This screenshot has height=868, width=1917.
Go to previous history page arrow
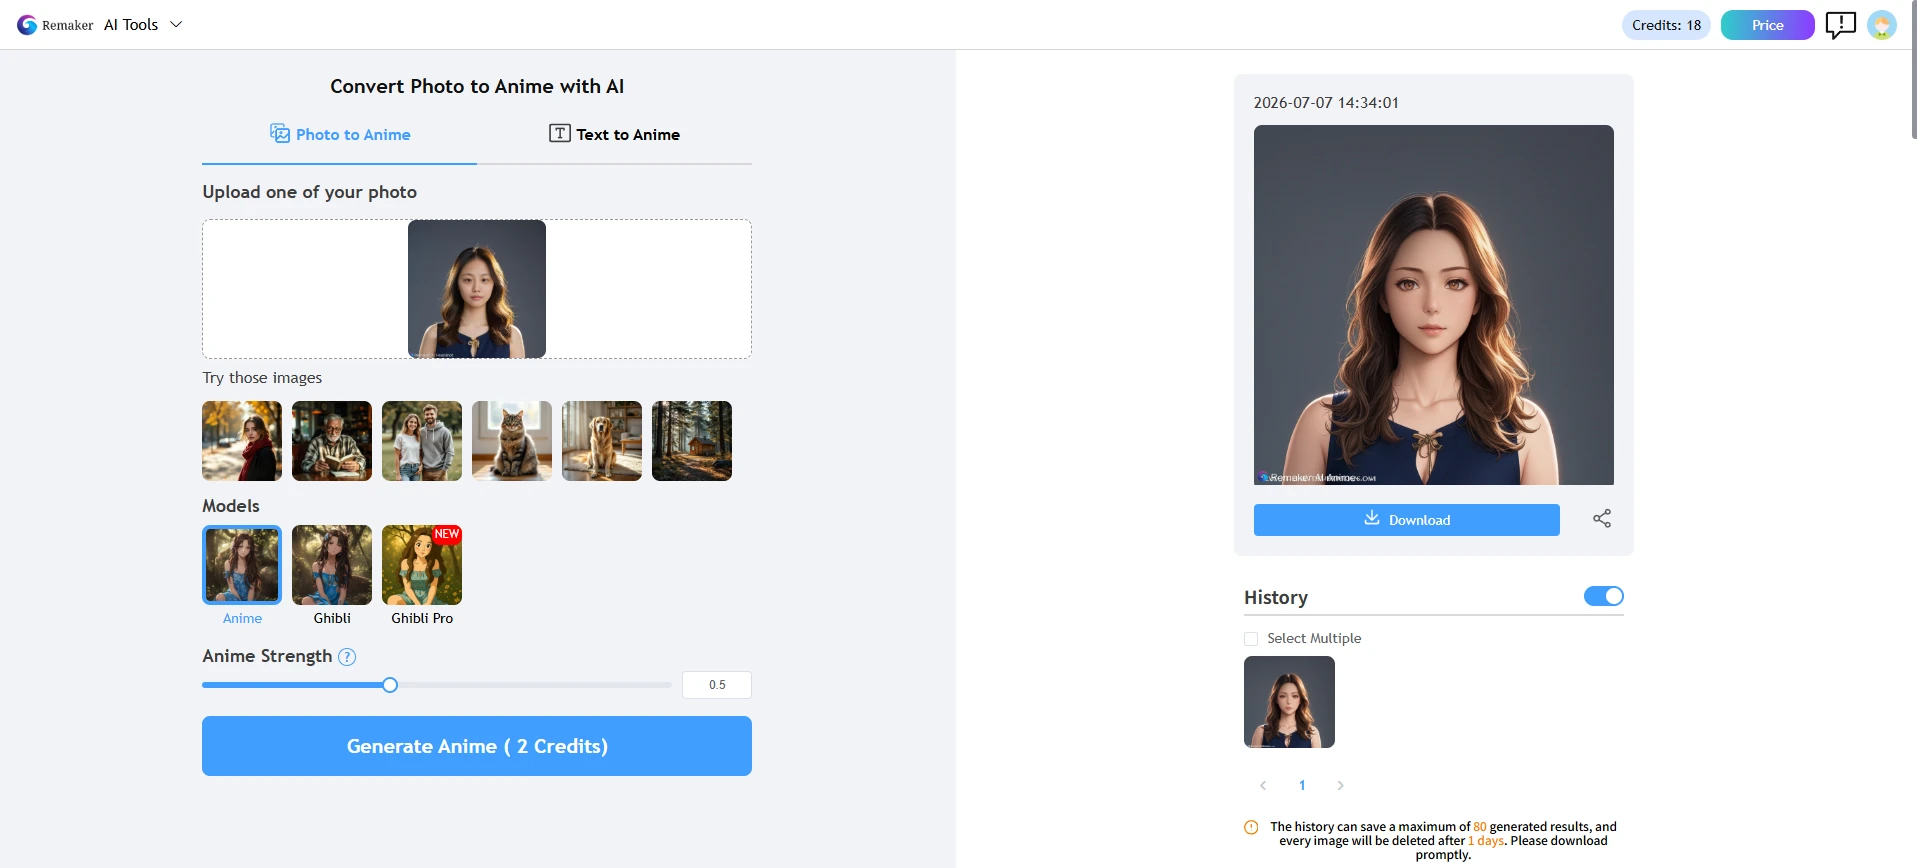click(x=1263, y=785)
